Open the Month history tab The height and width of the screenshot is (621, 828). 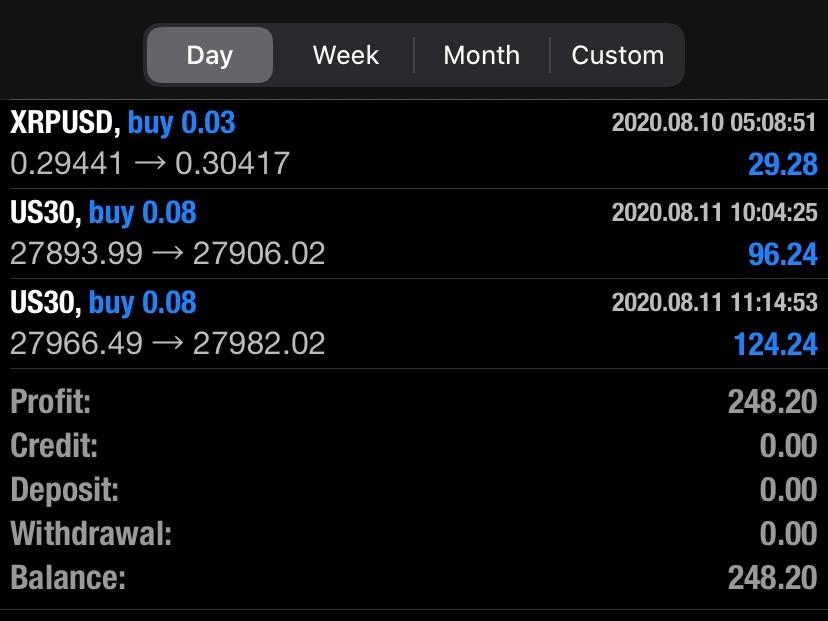click(x=481, y=55)
